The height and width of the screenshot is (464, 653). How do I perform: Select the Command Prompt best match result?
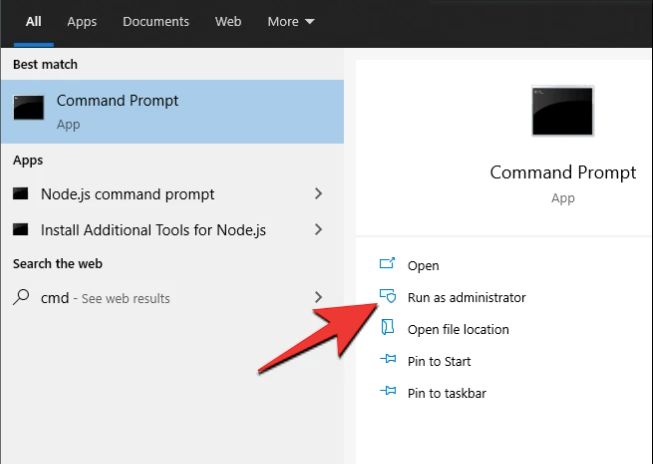pyautogui.click(x=172, y=112)
